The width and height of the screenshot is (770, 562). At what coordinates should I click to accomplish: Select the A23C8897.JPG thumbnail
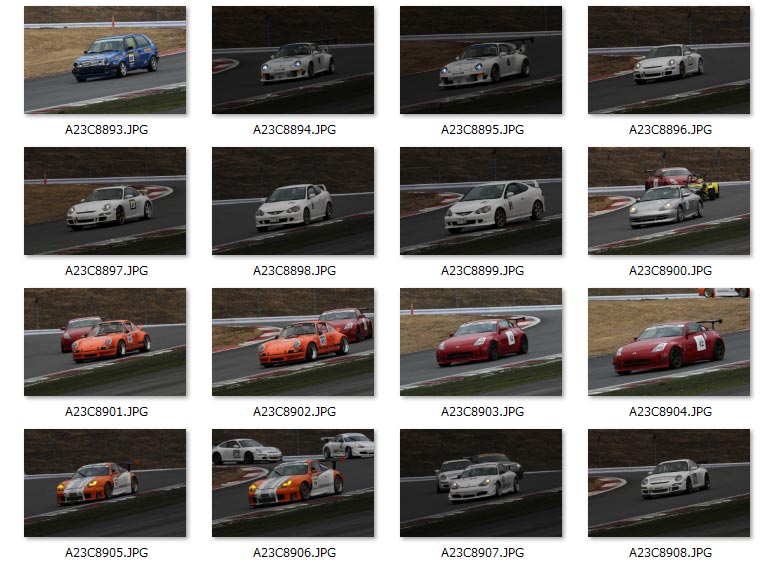(x=105, y=201)
